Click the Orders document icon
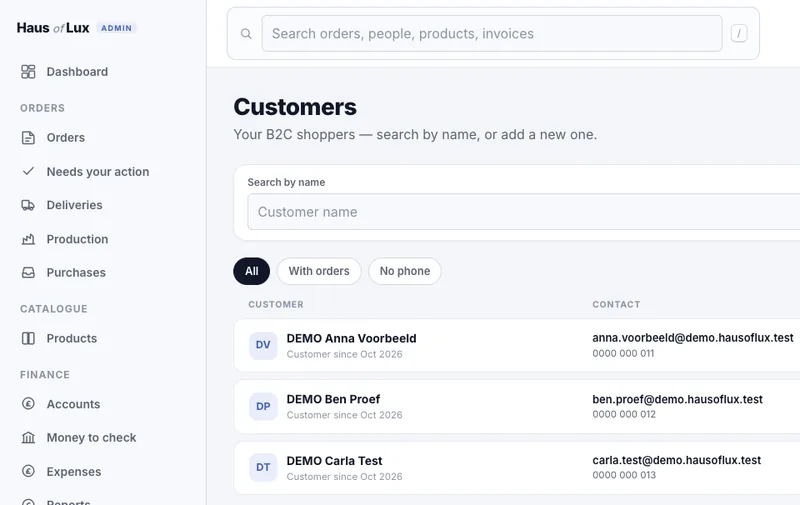Image resolution: width=800 pixels, height=505 pixels. tap(28, 138)
